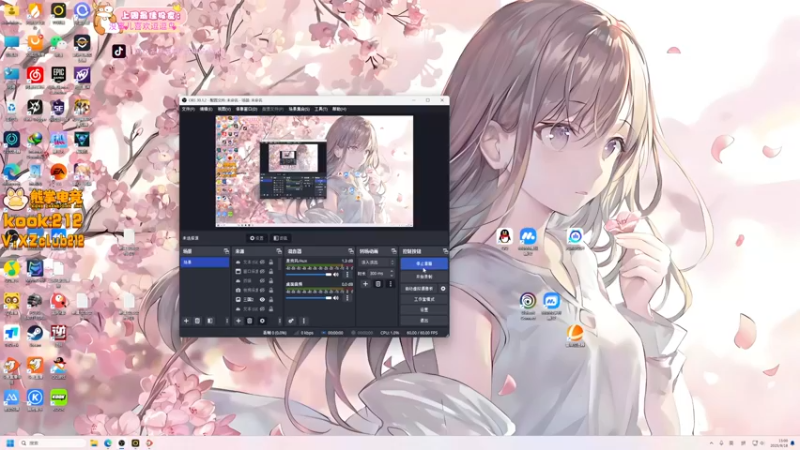The image size is (800, 450).
Task: Click the start virtual camera button
Action: click(419, 289)
